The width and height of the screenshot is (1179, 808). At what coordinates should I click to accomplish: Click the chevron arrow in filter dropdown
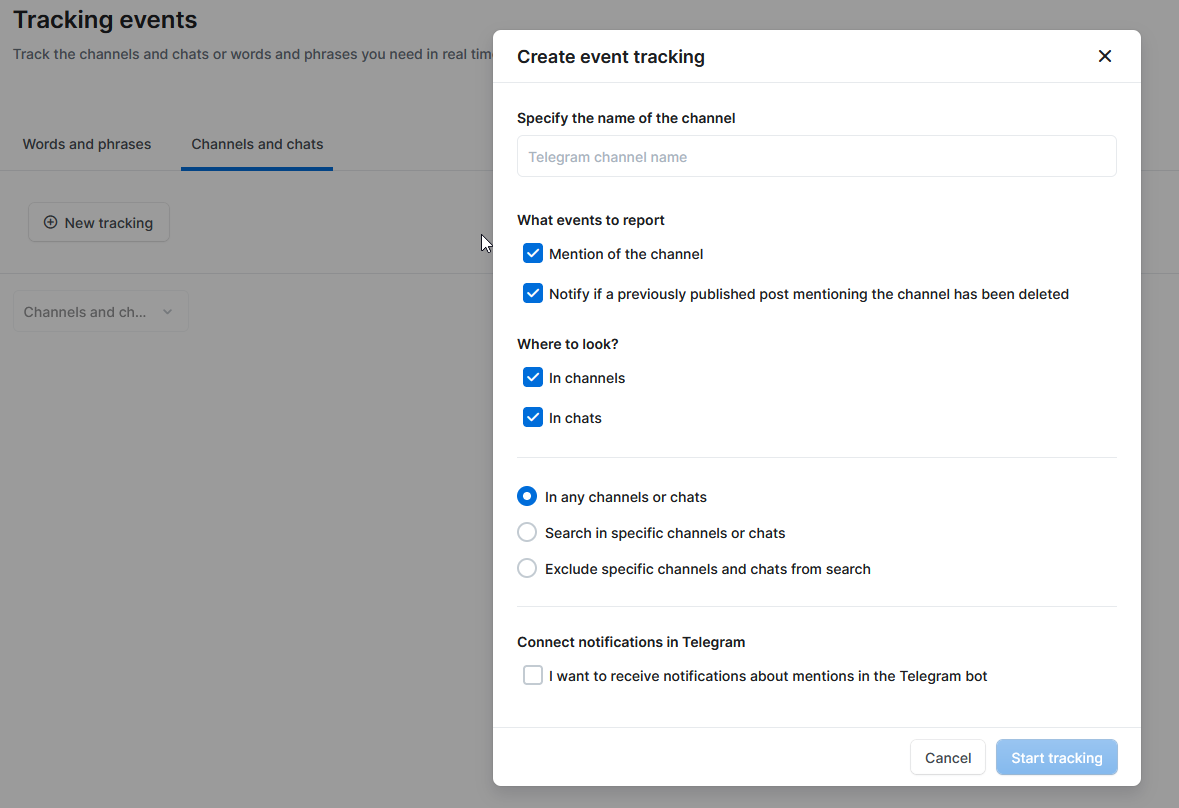168,312
